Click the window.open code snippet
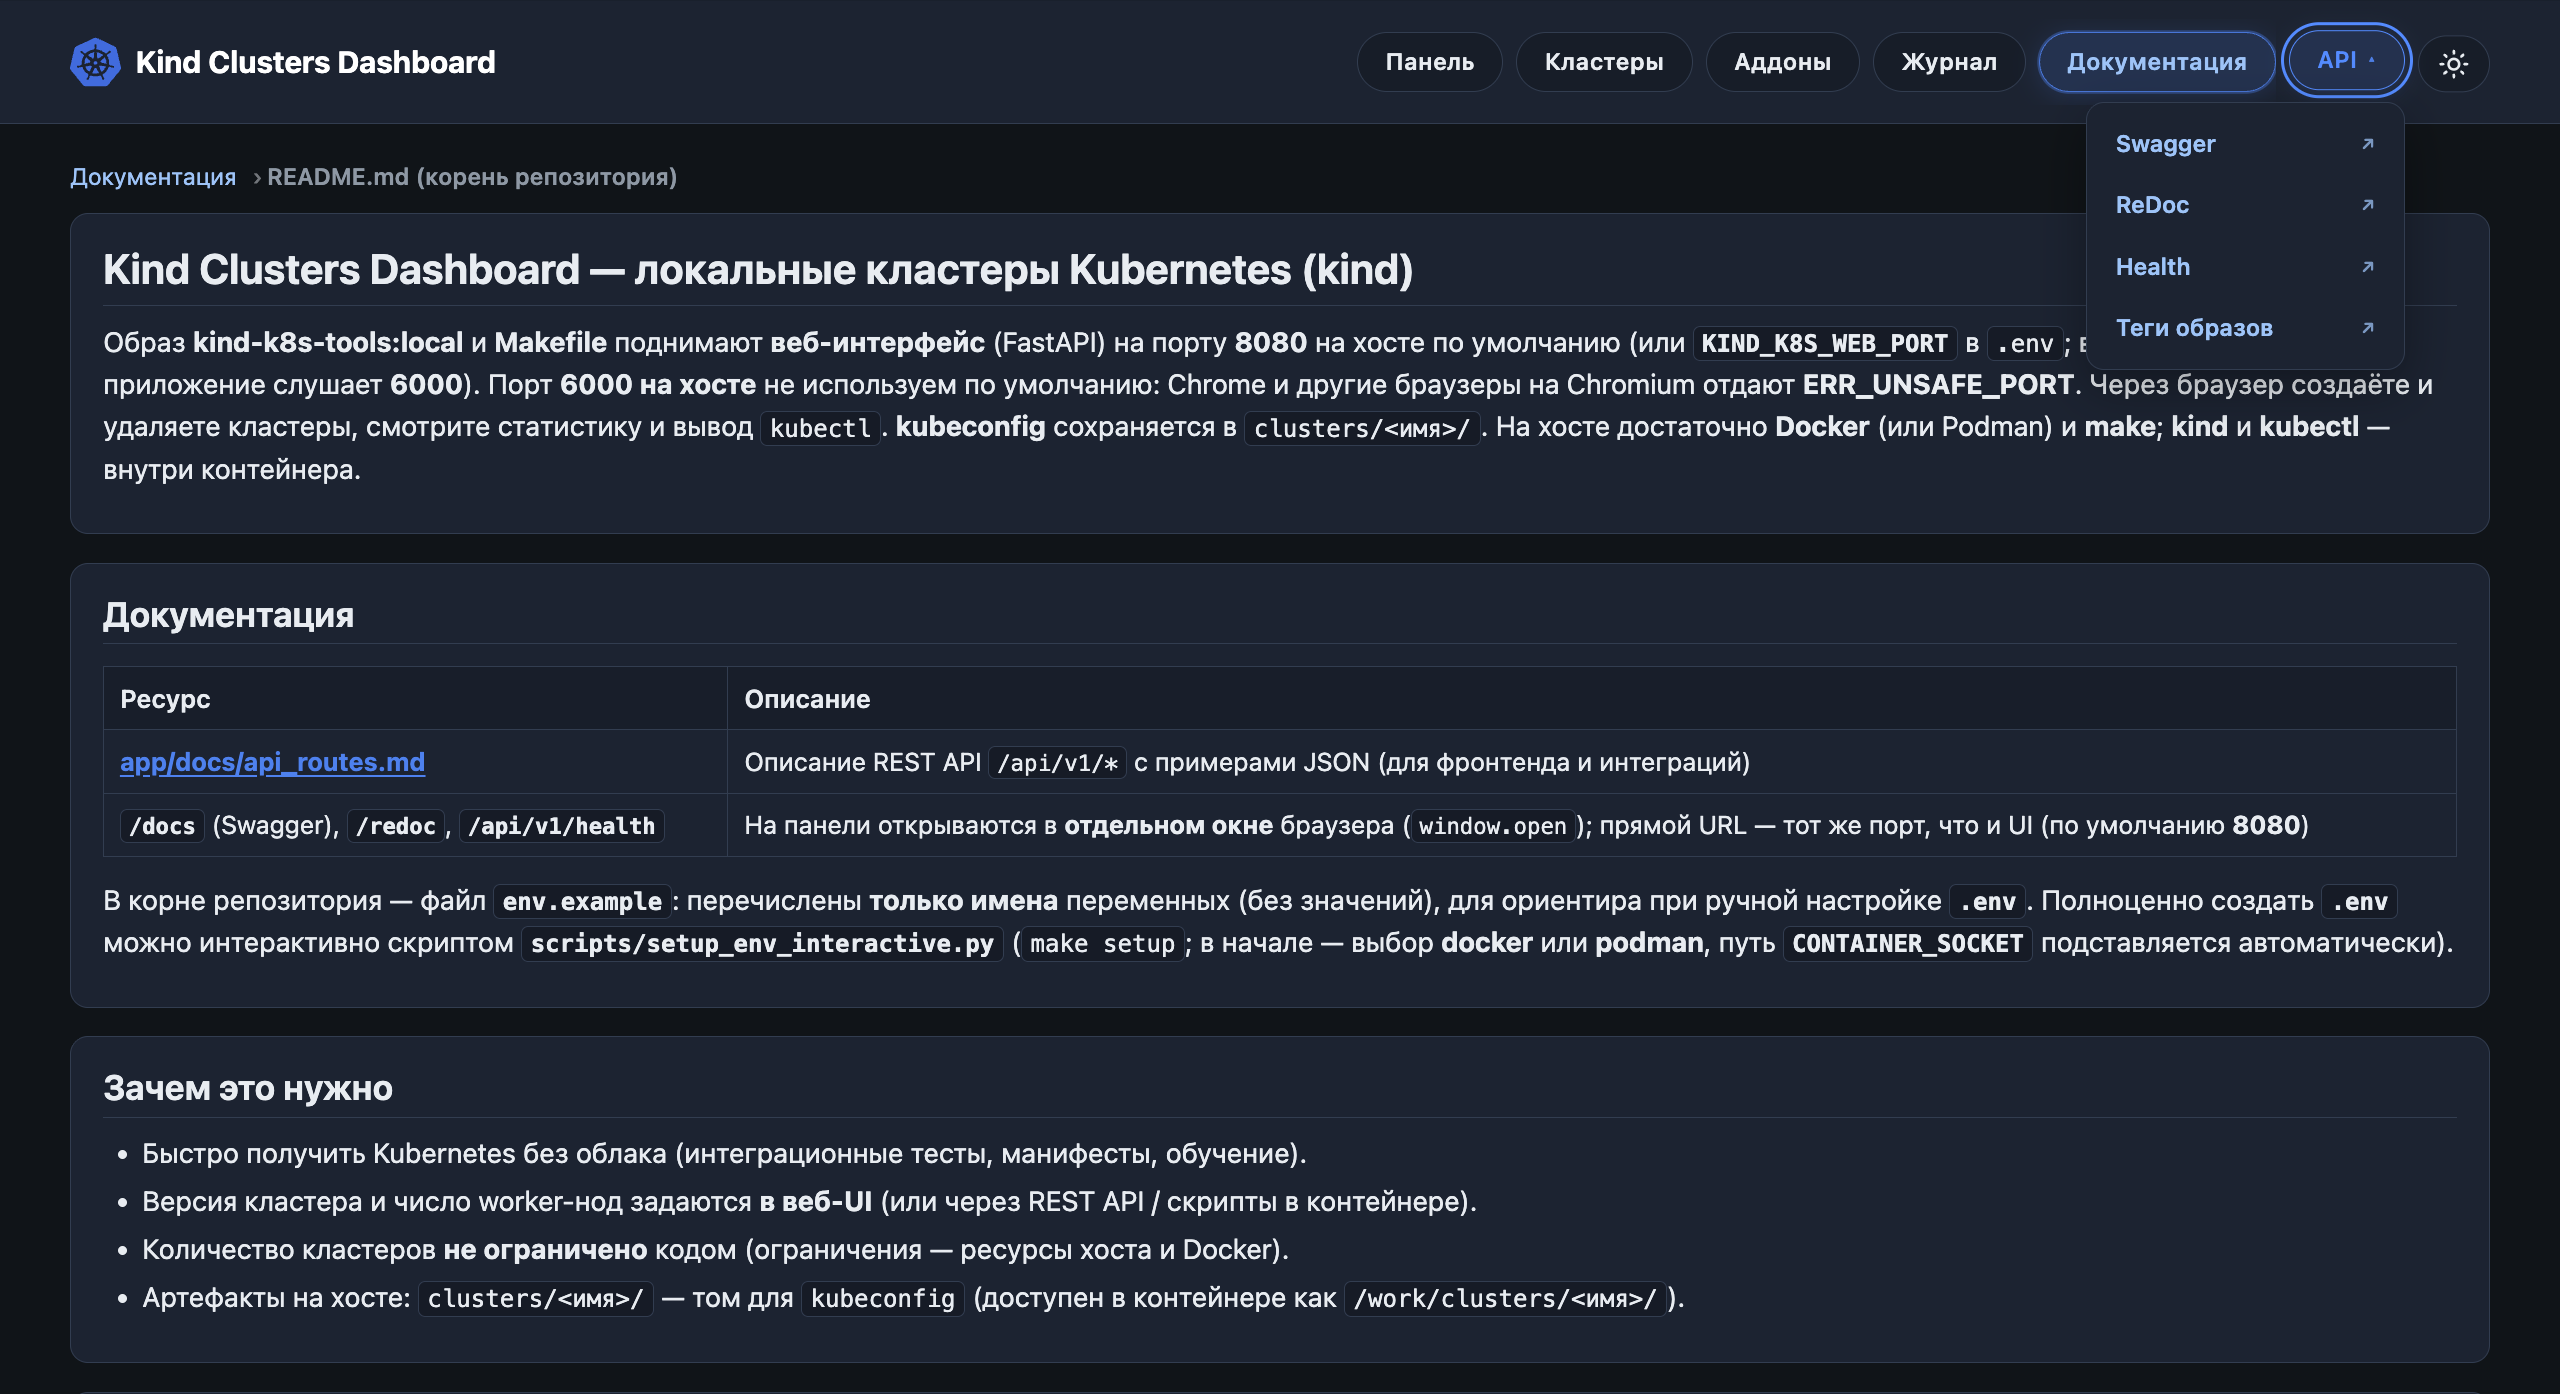2560x1394 pixels. point(1492,826)
